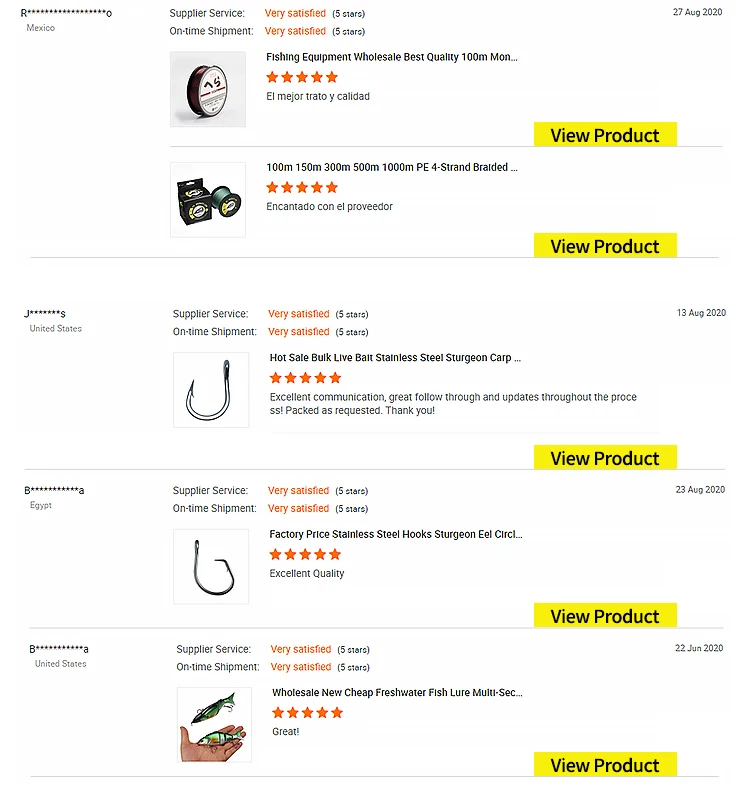The image size is (750, 795).
Task: Click the hand-held fish lure thumbnail
Action: (x=214, y=724)
